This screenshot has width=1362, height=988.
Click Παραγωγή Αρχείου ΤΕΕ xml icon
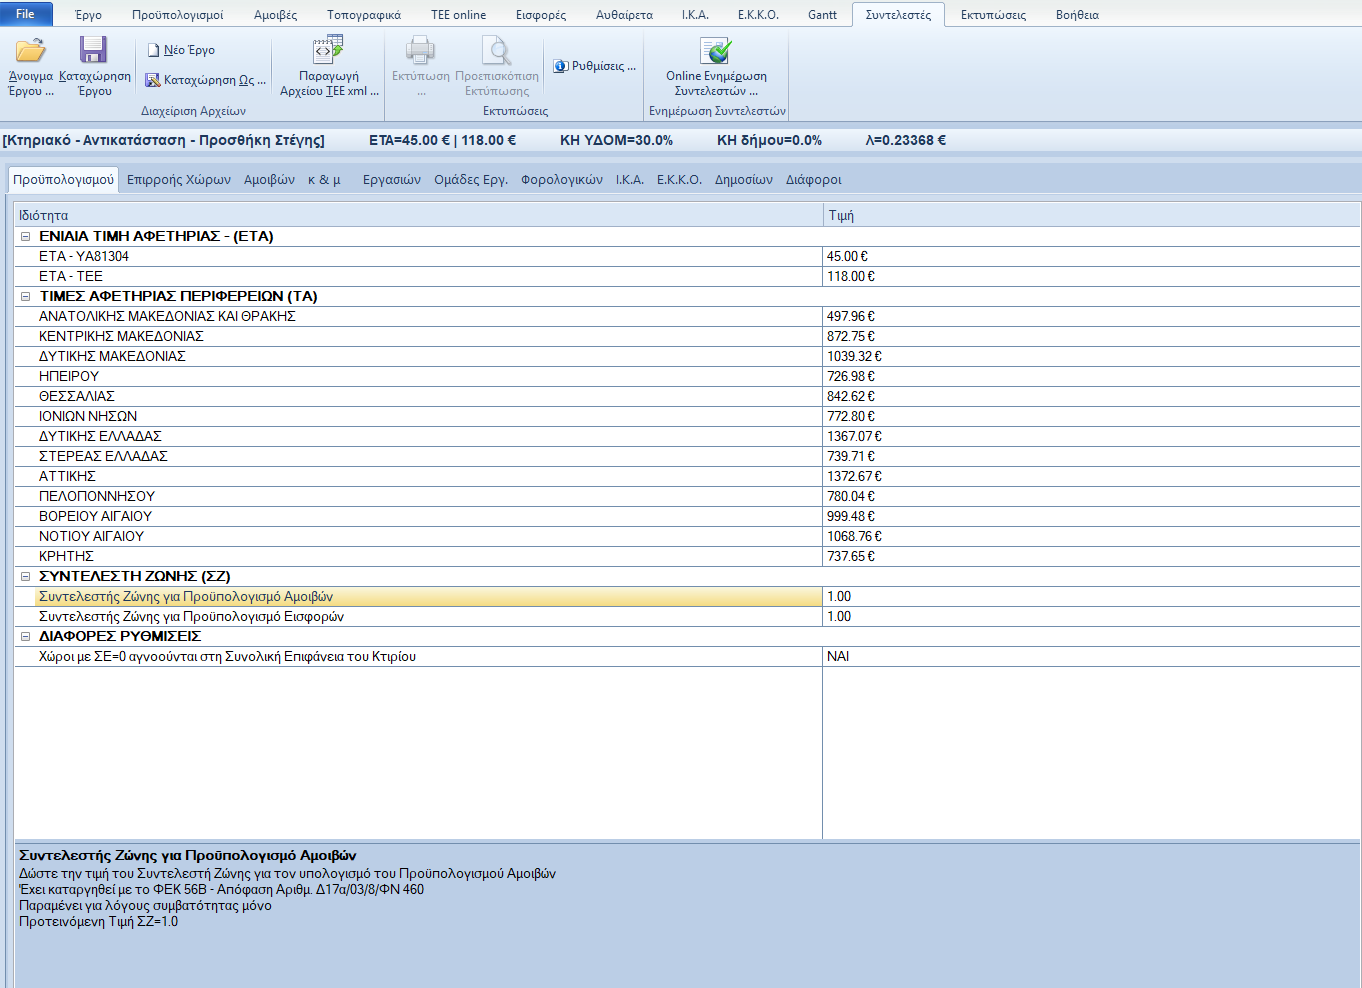328,50
